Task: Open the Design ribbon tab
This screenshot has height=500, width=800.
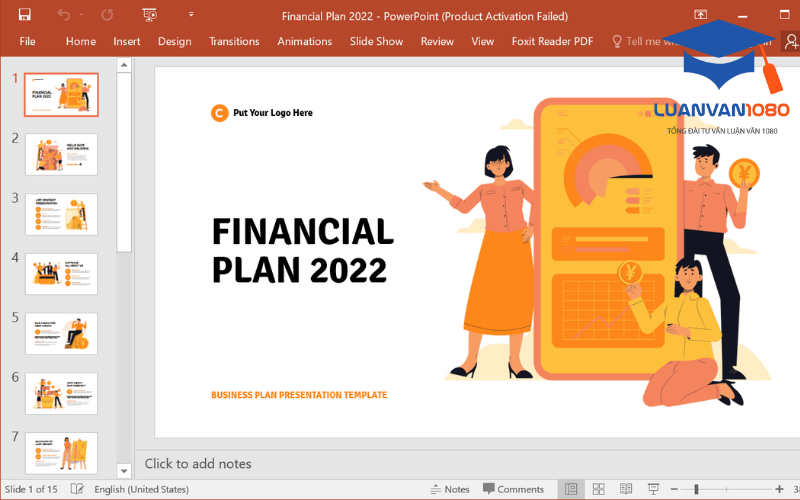Action: 174,41
